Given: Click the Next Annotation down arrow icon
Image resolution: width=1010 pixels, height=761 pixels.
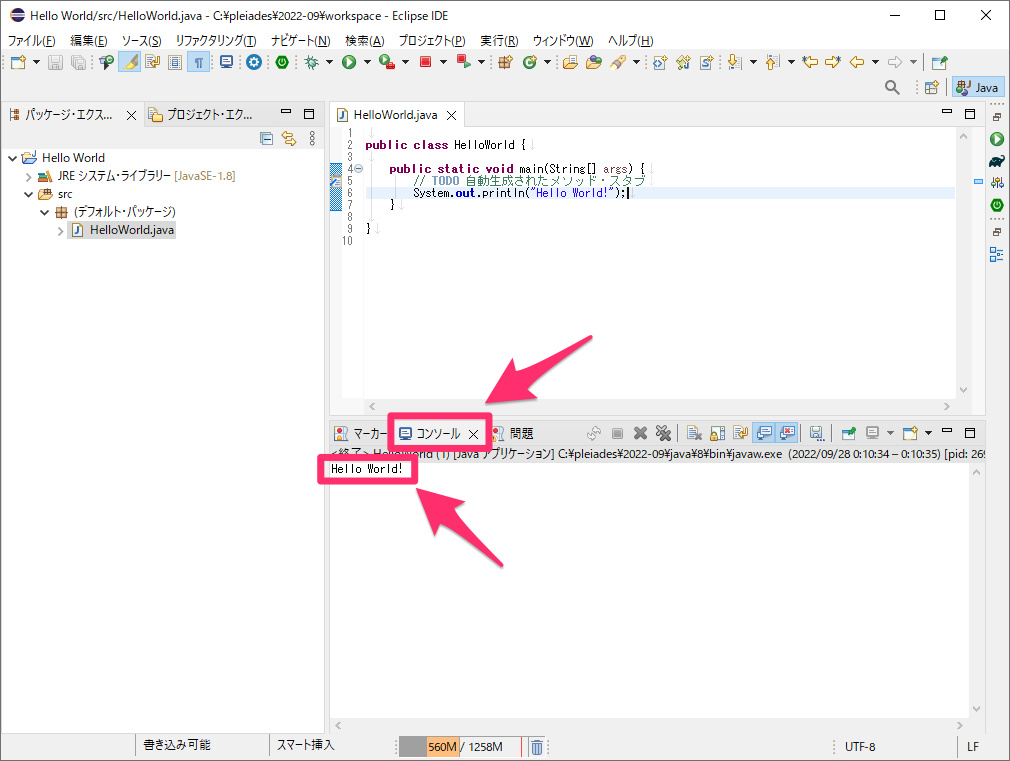Looking at the screenshot, I should point(734,63).
